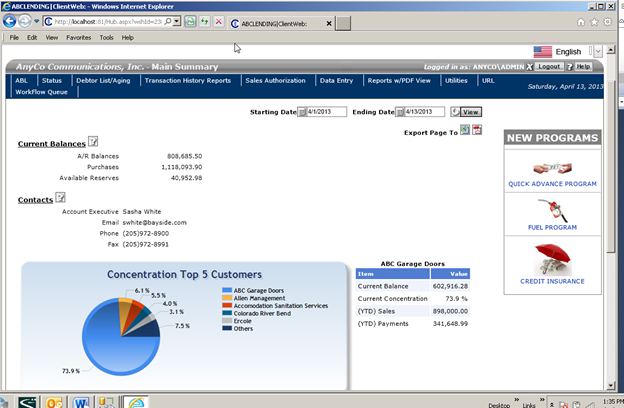The height and width of the screenshot is (408, 624).
Task: Click the US flag language icon
Action: click(x=542, y=52)
